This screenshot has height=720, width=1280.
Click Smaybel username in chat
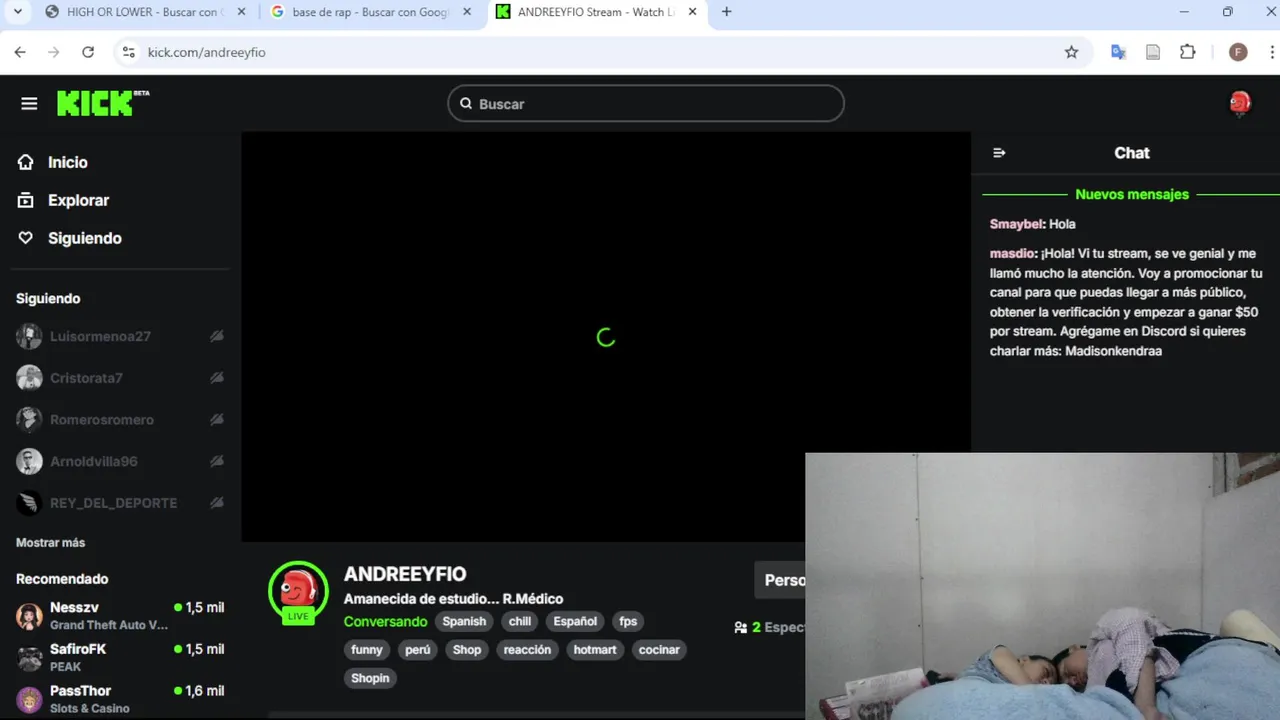tap(1017, 224)
